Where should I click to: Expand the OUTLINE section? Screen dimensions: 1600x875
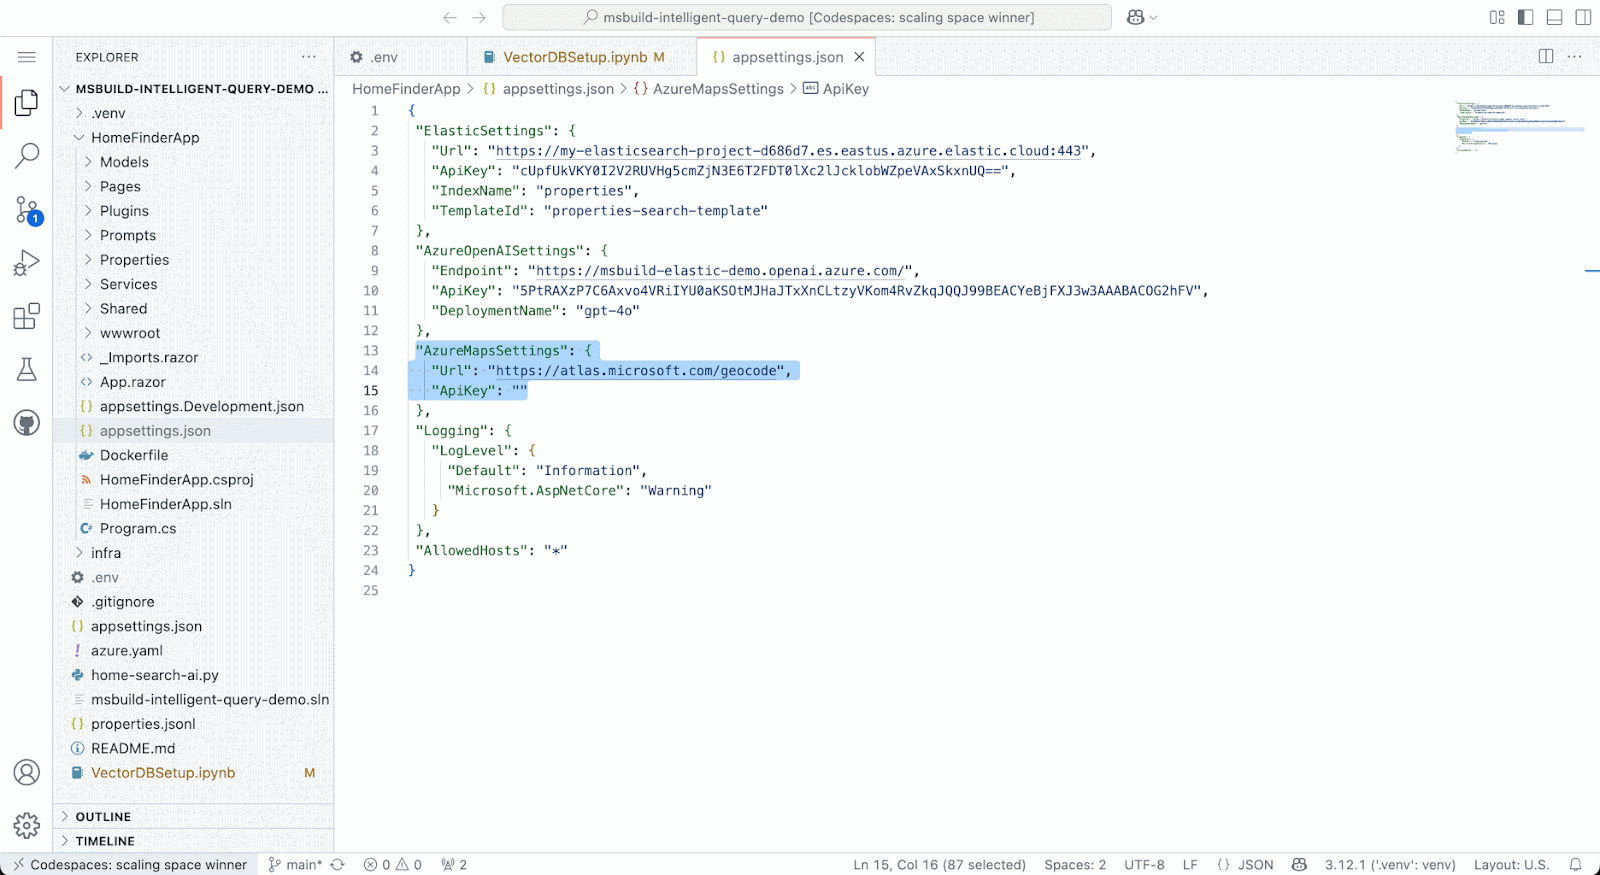point(103,817)
